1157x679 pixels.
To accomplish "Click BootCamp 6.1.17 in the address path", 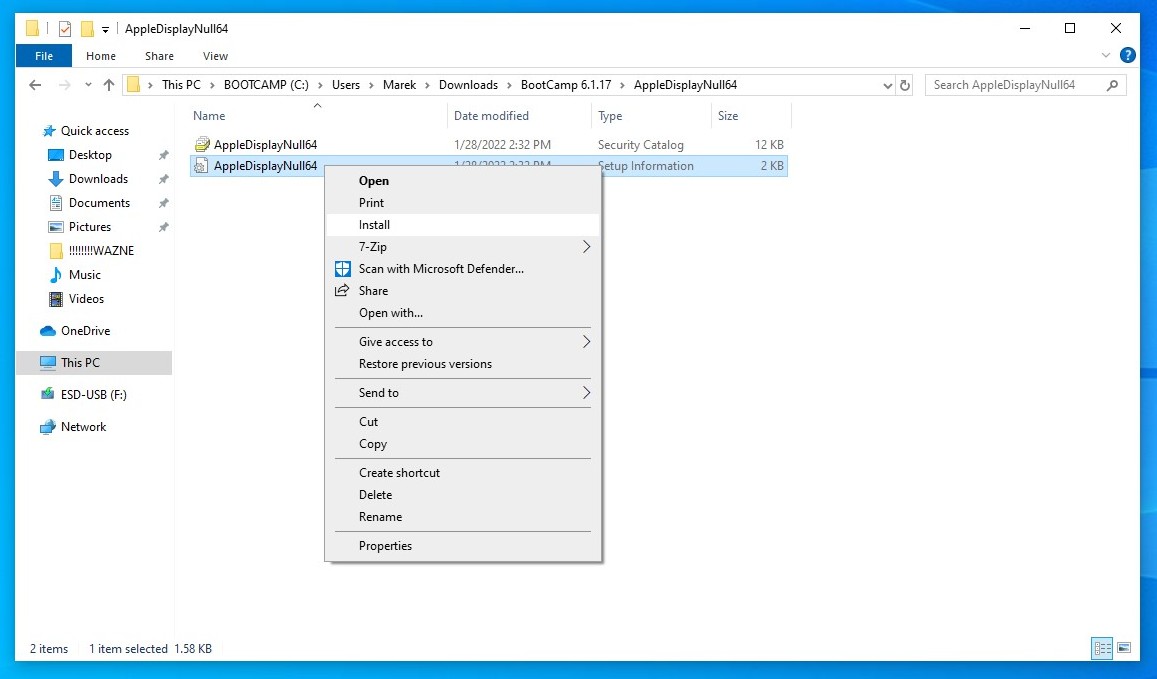I will (x=566, y=85).
